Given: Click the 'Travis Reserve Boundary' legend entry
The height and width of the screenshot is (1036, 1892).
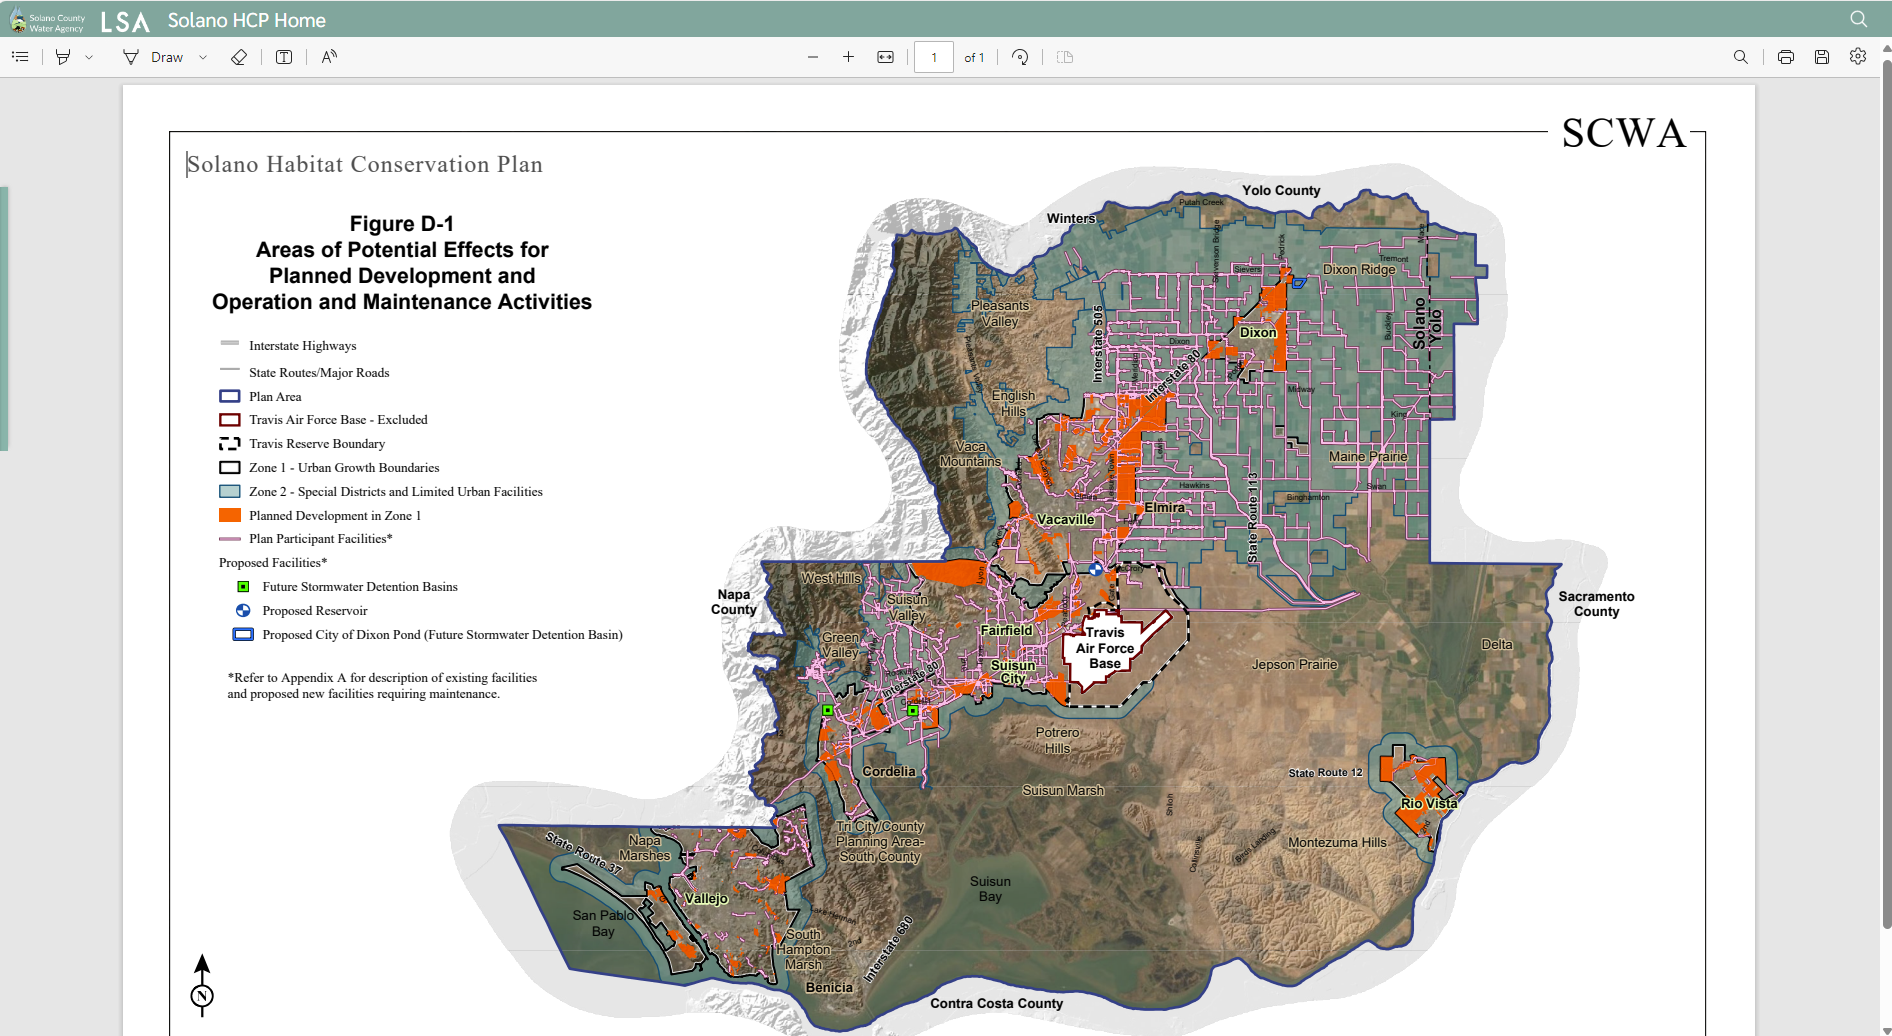Looking at the screenshot, I should pos(317,444).
